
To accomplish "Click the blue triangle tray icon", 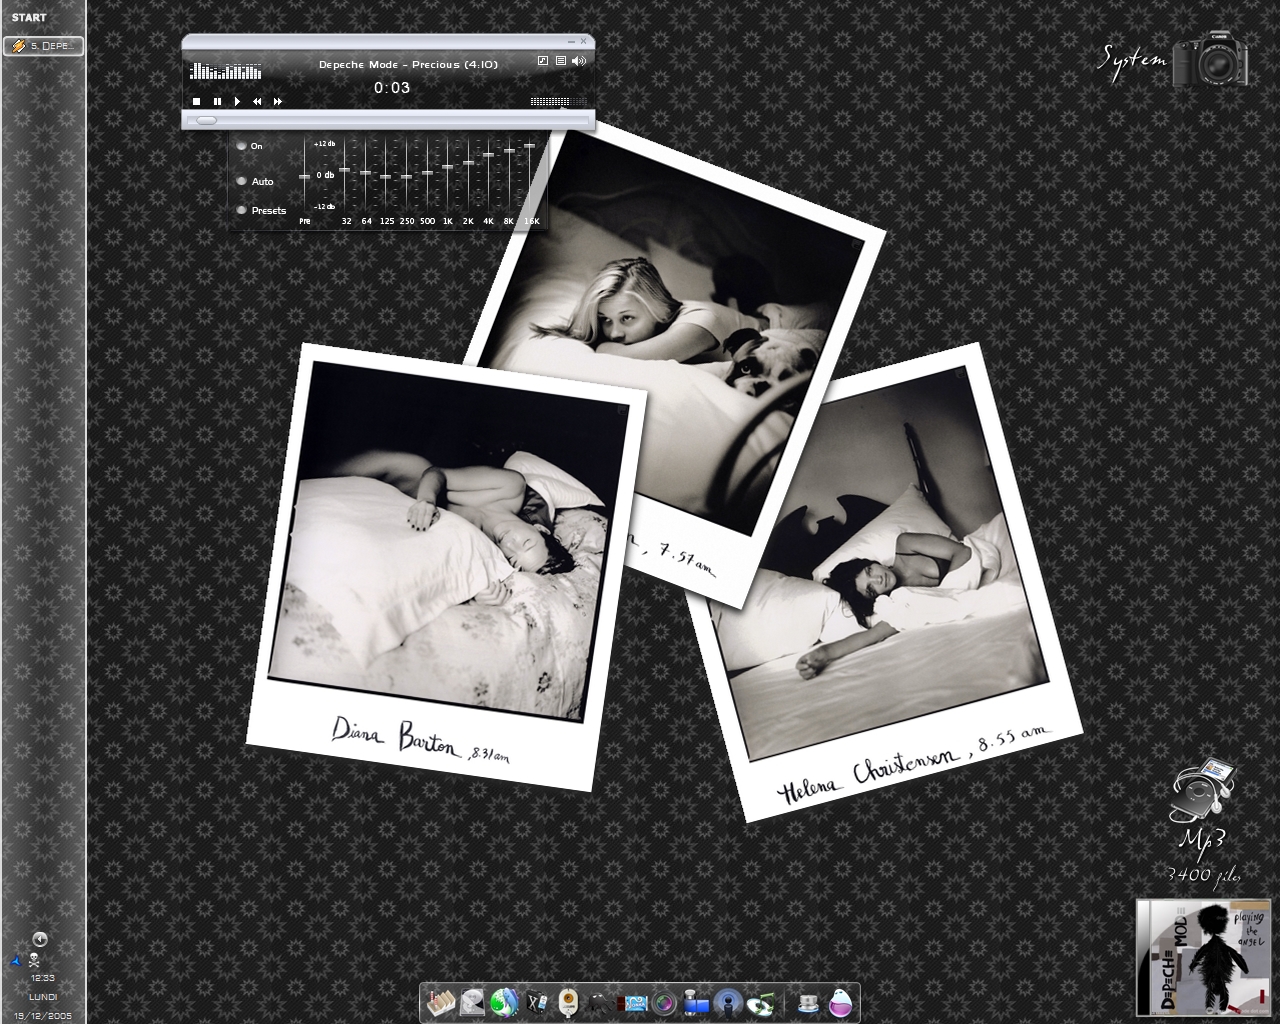I will (x=17, y=961).
